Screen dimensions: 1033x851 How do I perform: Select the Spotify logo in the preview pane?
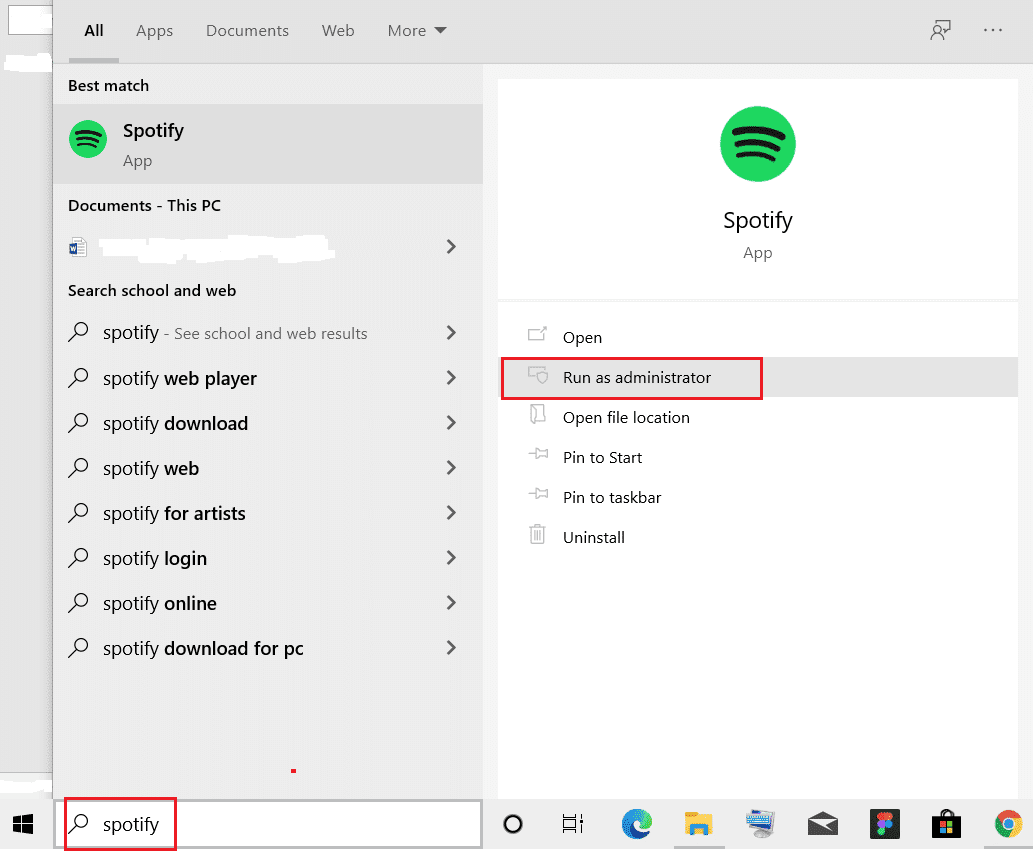click(757, 144)
